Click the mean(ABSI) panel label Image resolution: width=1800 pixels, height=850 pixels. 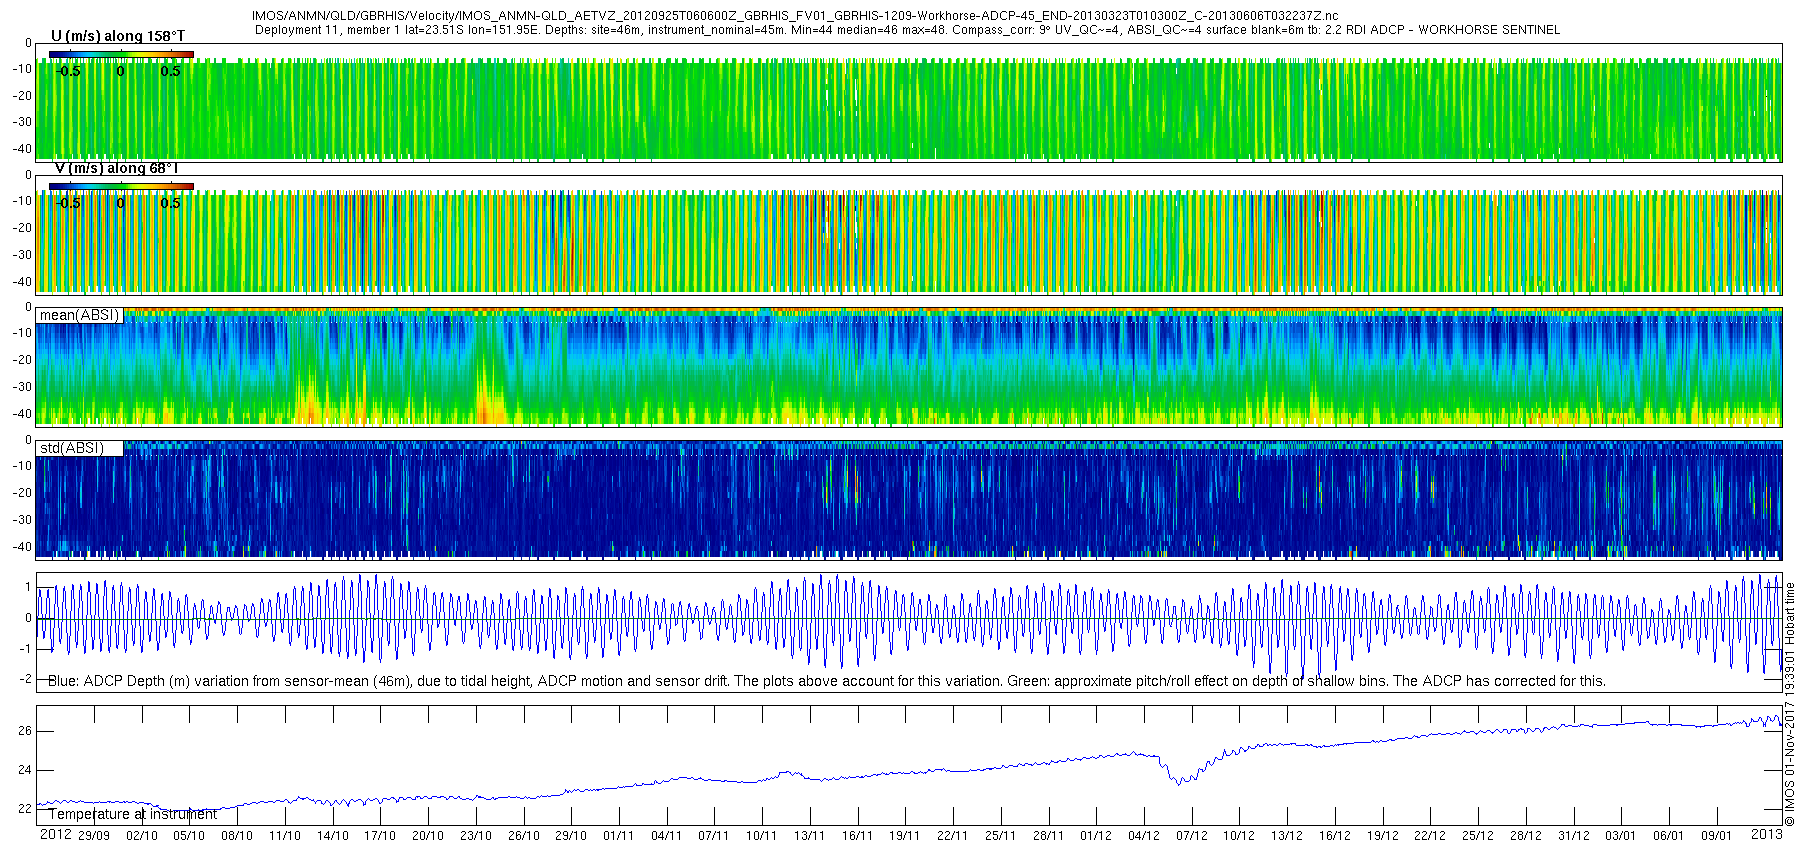click(79, 315)
